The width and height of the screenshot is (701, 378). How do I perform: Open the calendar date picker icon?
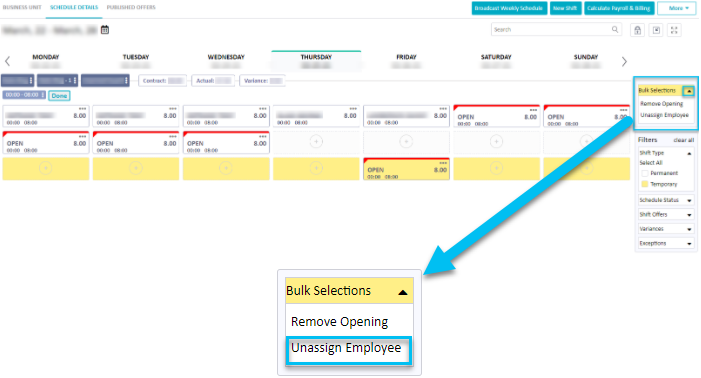105,30
